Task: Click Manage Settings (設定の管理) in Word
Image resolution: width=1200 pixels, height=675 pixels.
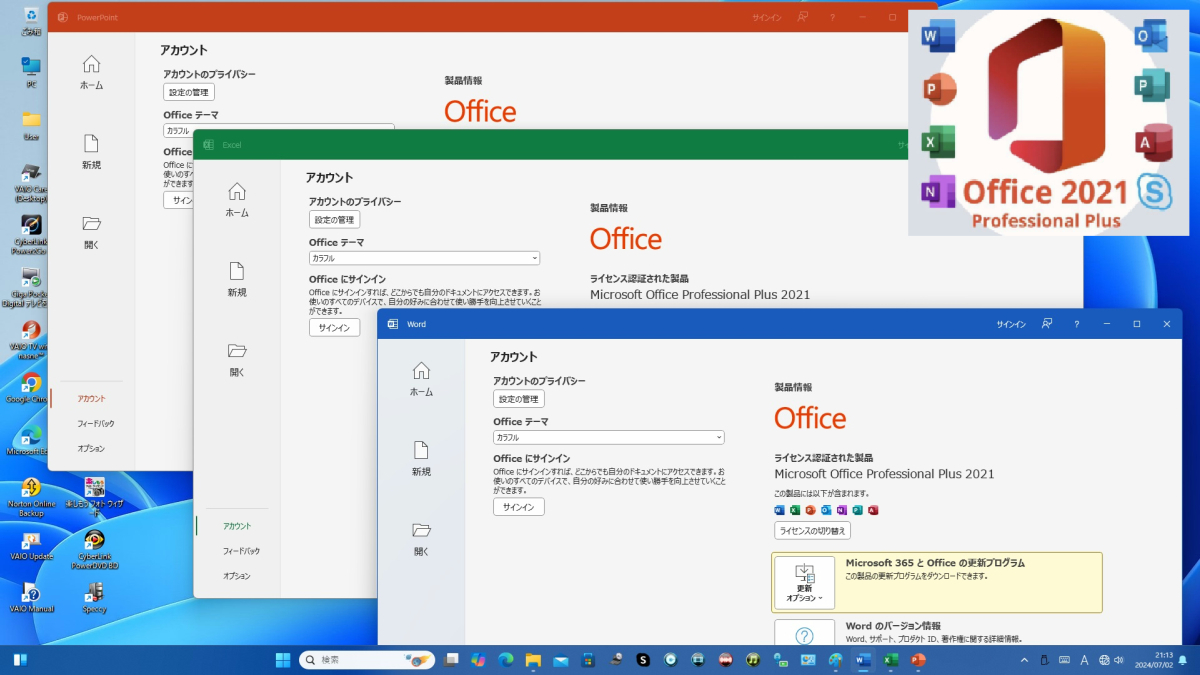Action: (x=518, y=399)
